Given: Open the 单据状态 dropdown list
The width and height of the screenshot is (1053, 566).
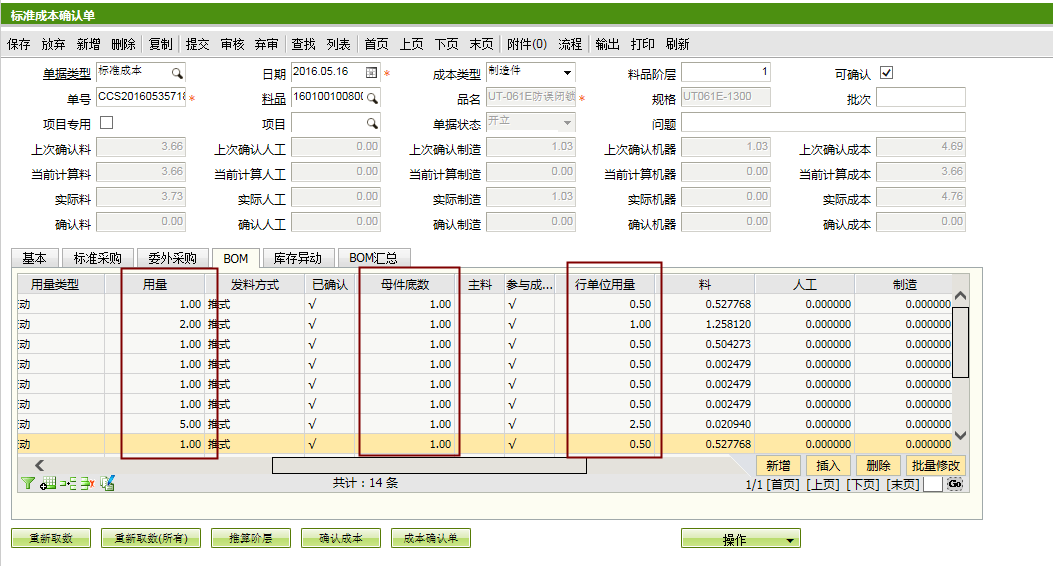Looking at the screenshot, I should (x=568, y=123).
